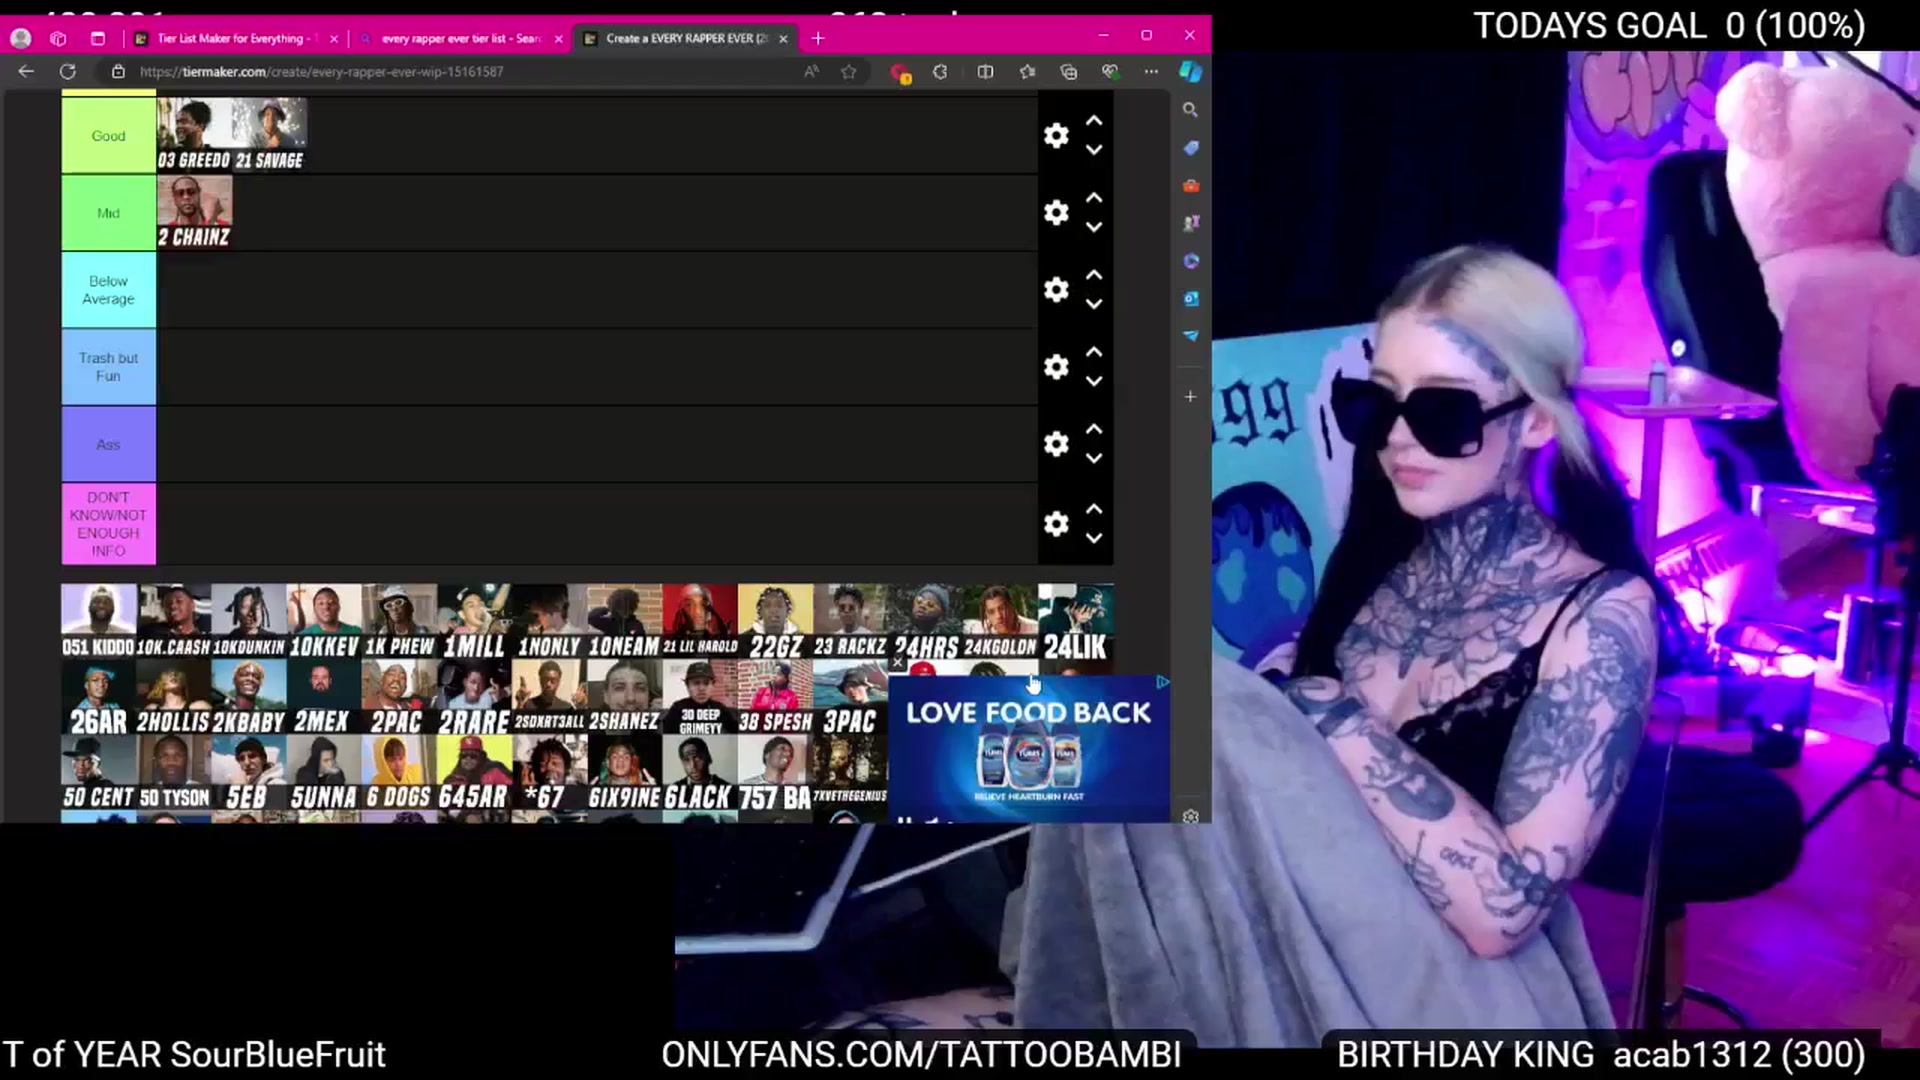Select the 6ix9ine rapper thumbnail

(624, 773)
